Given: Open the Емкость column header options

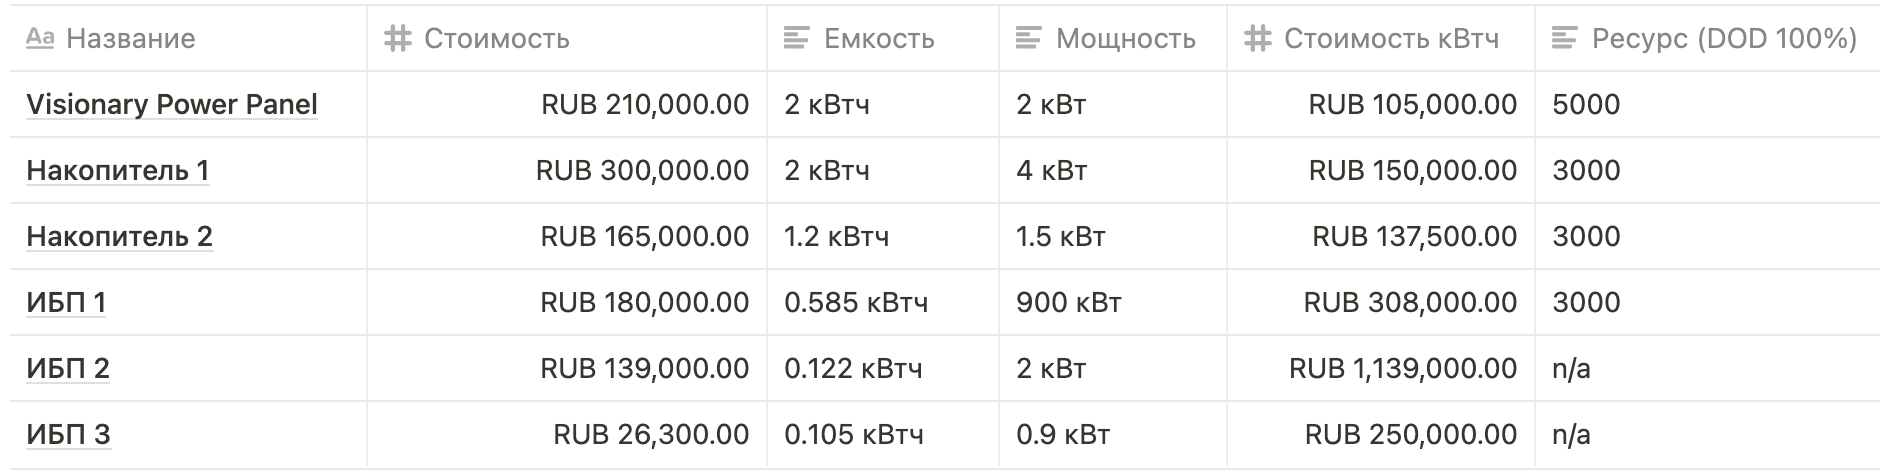Looking at the screenshot, I should [x=883, y=38].
